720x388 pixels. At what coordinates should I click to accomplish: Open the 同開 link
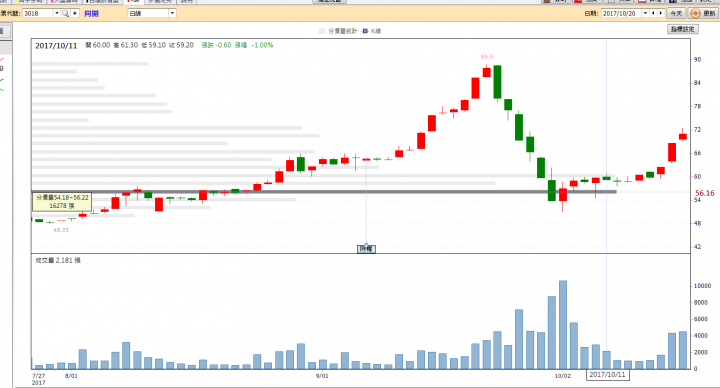pos(91,13)
